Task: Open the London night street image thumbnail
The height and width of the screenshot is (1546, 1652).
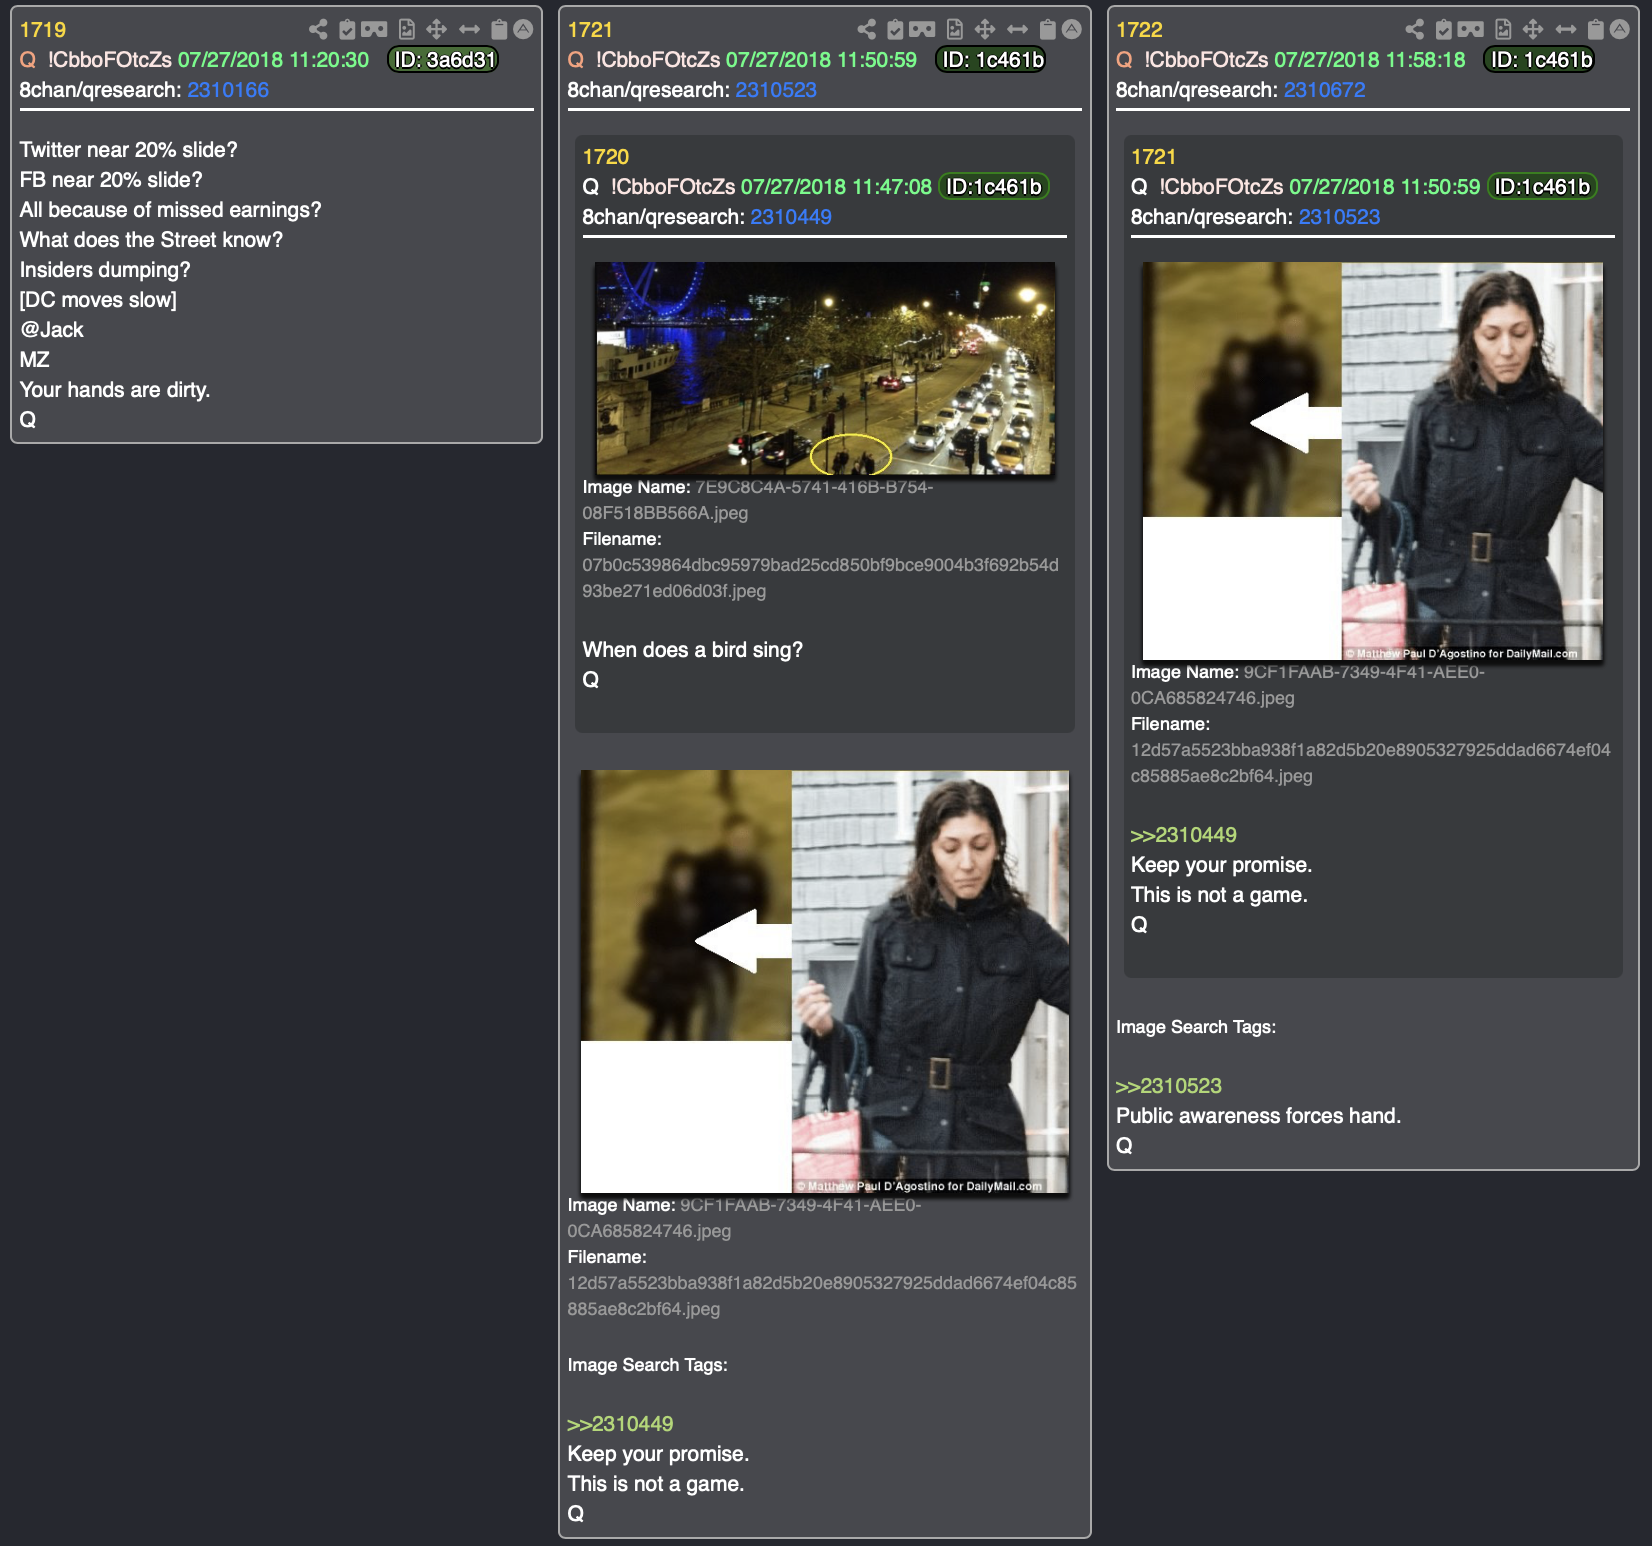Action: [x=825, y=368]
